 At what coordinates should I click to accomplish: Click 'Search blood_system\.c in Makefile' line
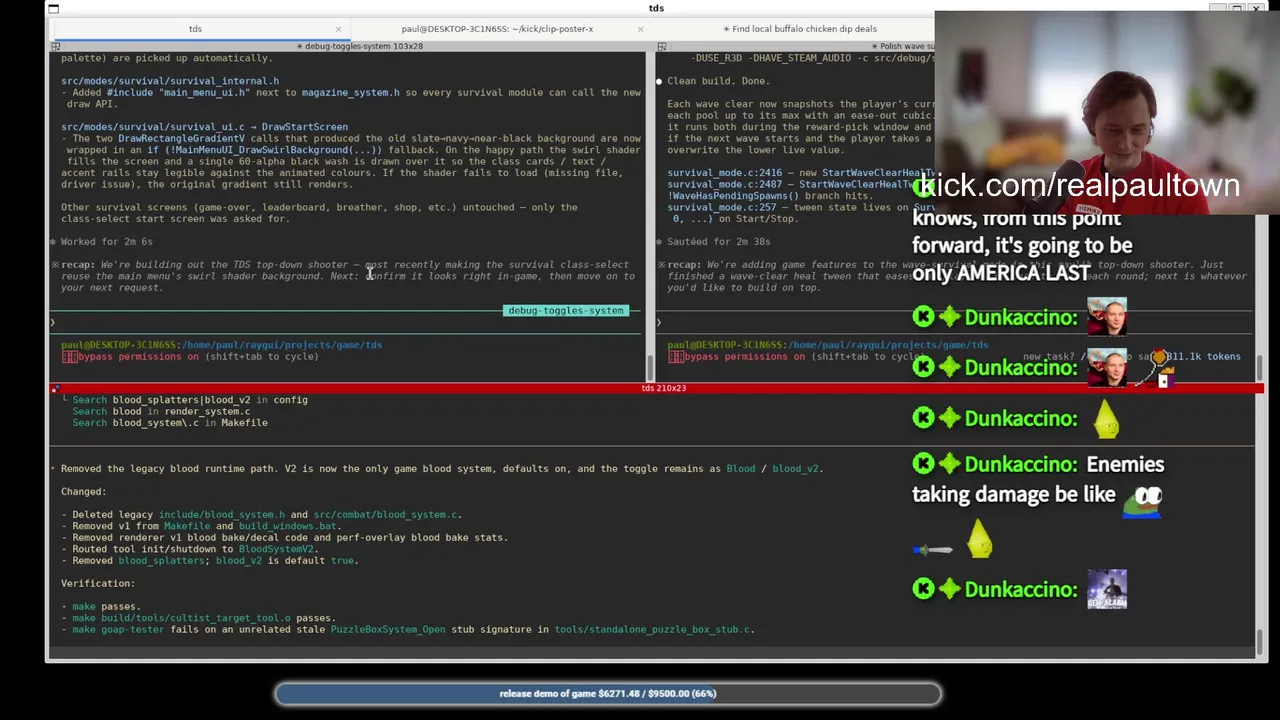click(169, 423)
